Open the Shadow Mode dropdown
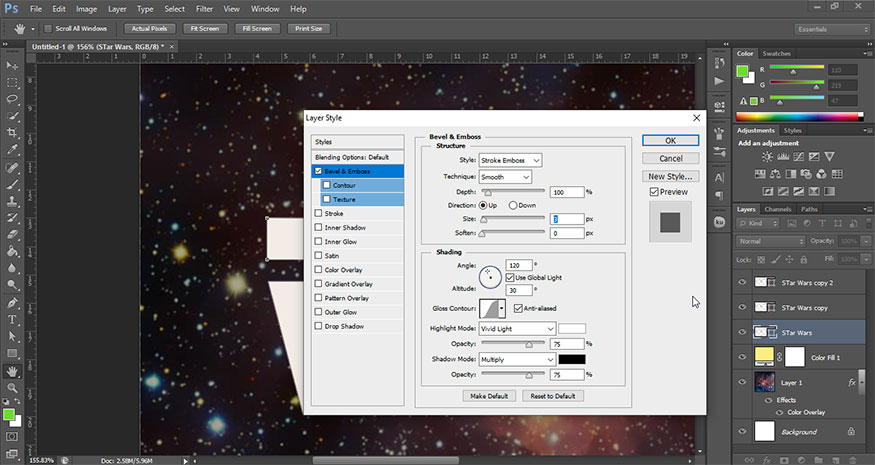Viewport: 875px width, 465px height. tap(517, 359)
